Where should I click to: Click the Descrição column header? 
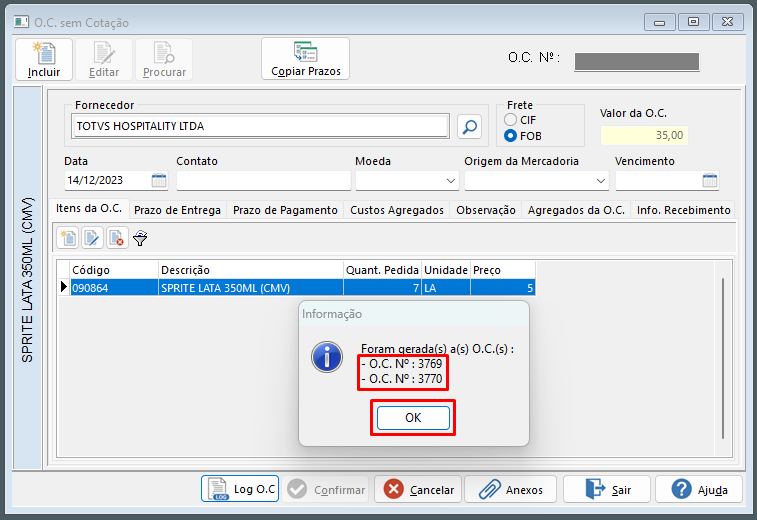point(251,270)
